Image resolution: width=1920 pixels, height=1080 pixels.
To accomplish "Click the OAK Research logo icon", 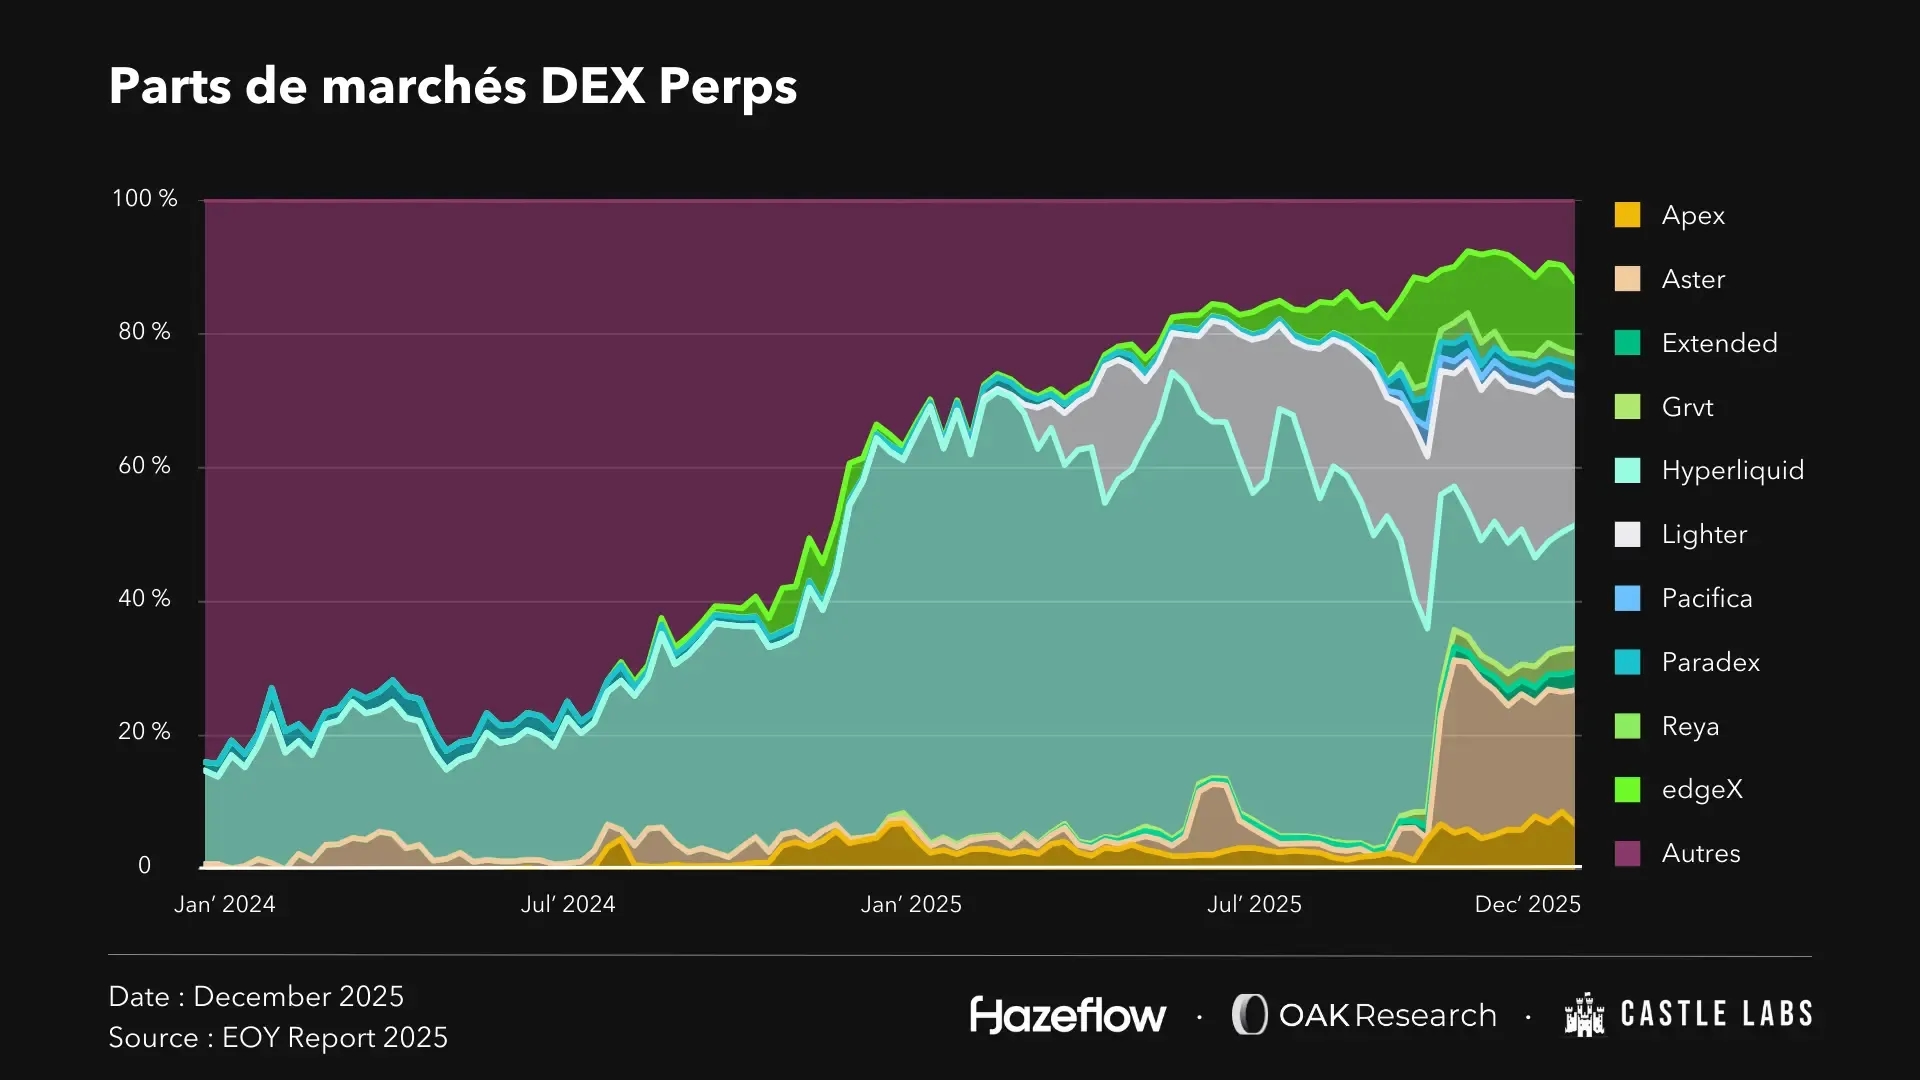I will pyautogui.click(x=1249, y=1014).
